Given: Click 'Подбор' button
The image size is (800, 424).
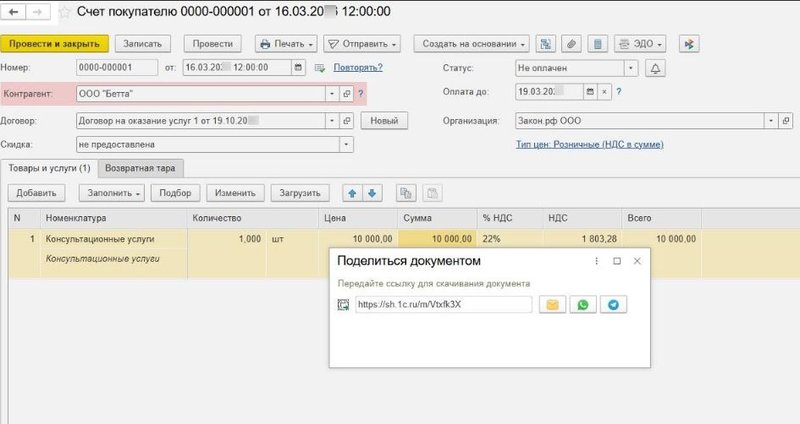Looking at the screenshot, I should [175, 193].
